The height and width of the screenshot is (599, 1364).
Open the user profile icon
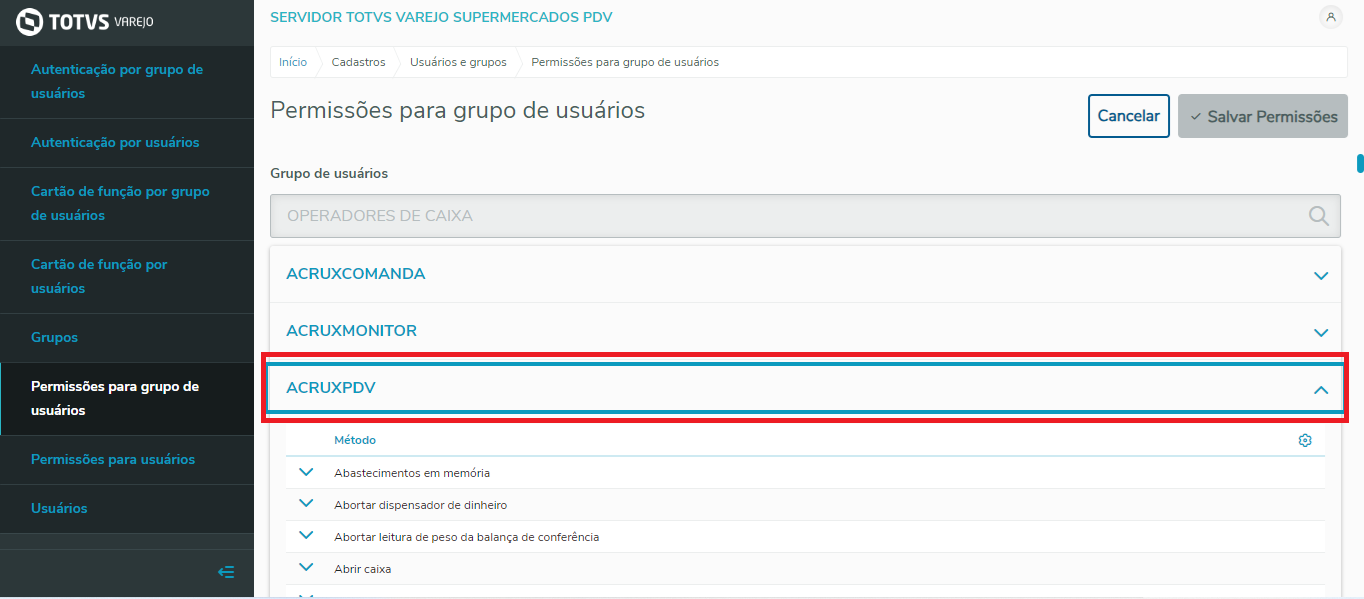coord(1330,17)
